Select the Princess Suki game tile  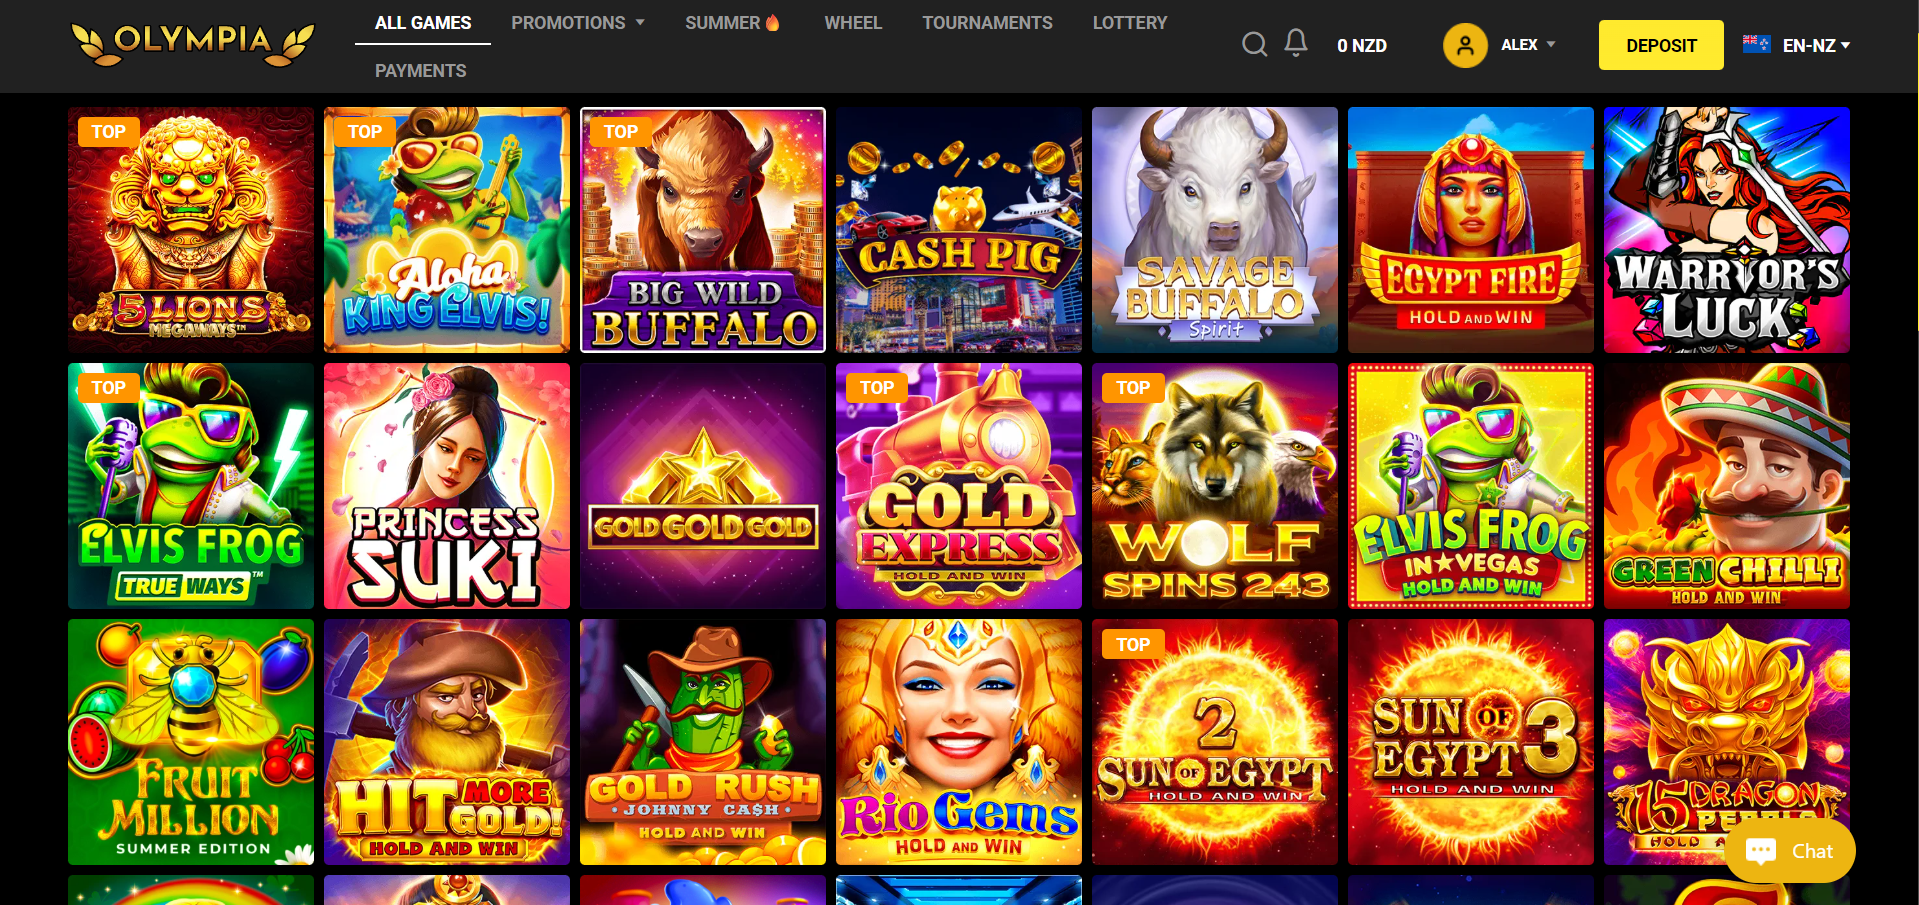tap(447, 486)
